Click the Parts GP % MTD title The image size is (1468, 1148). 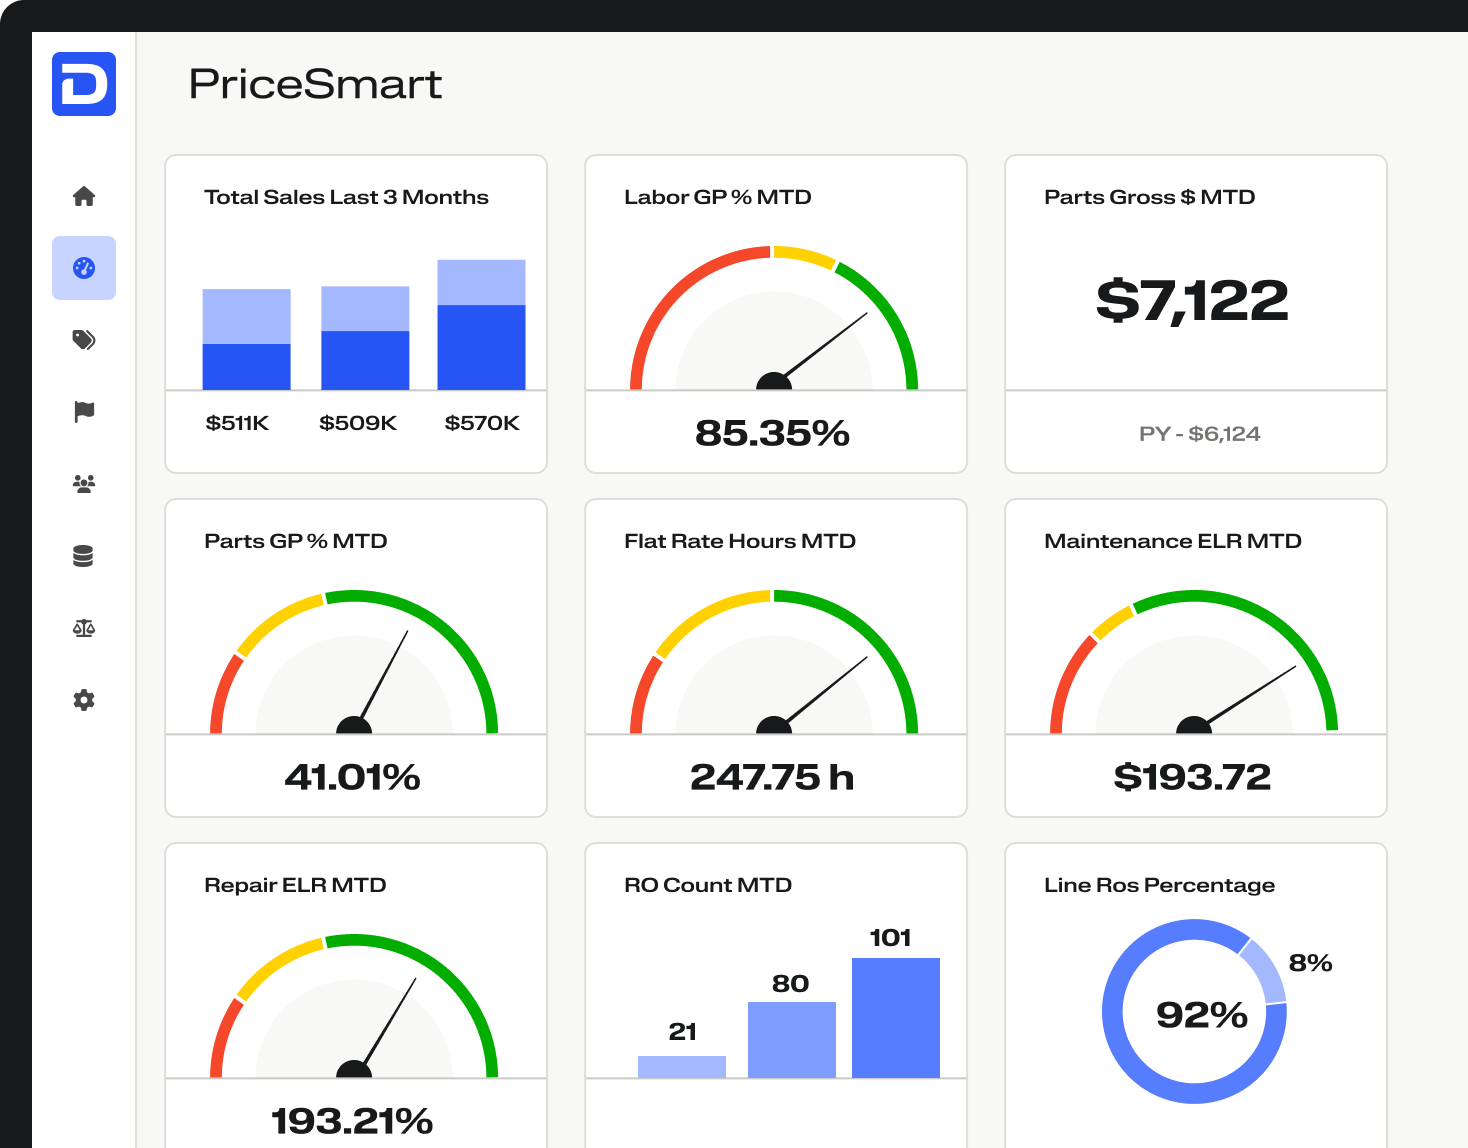point(296,541)
